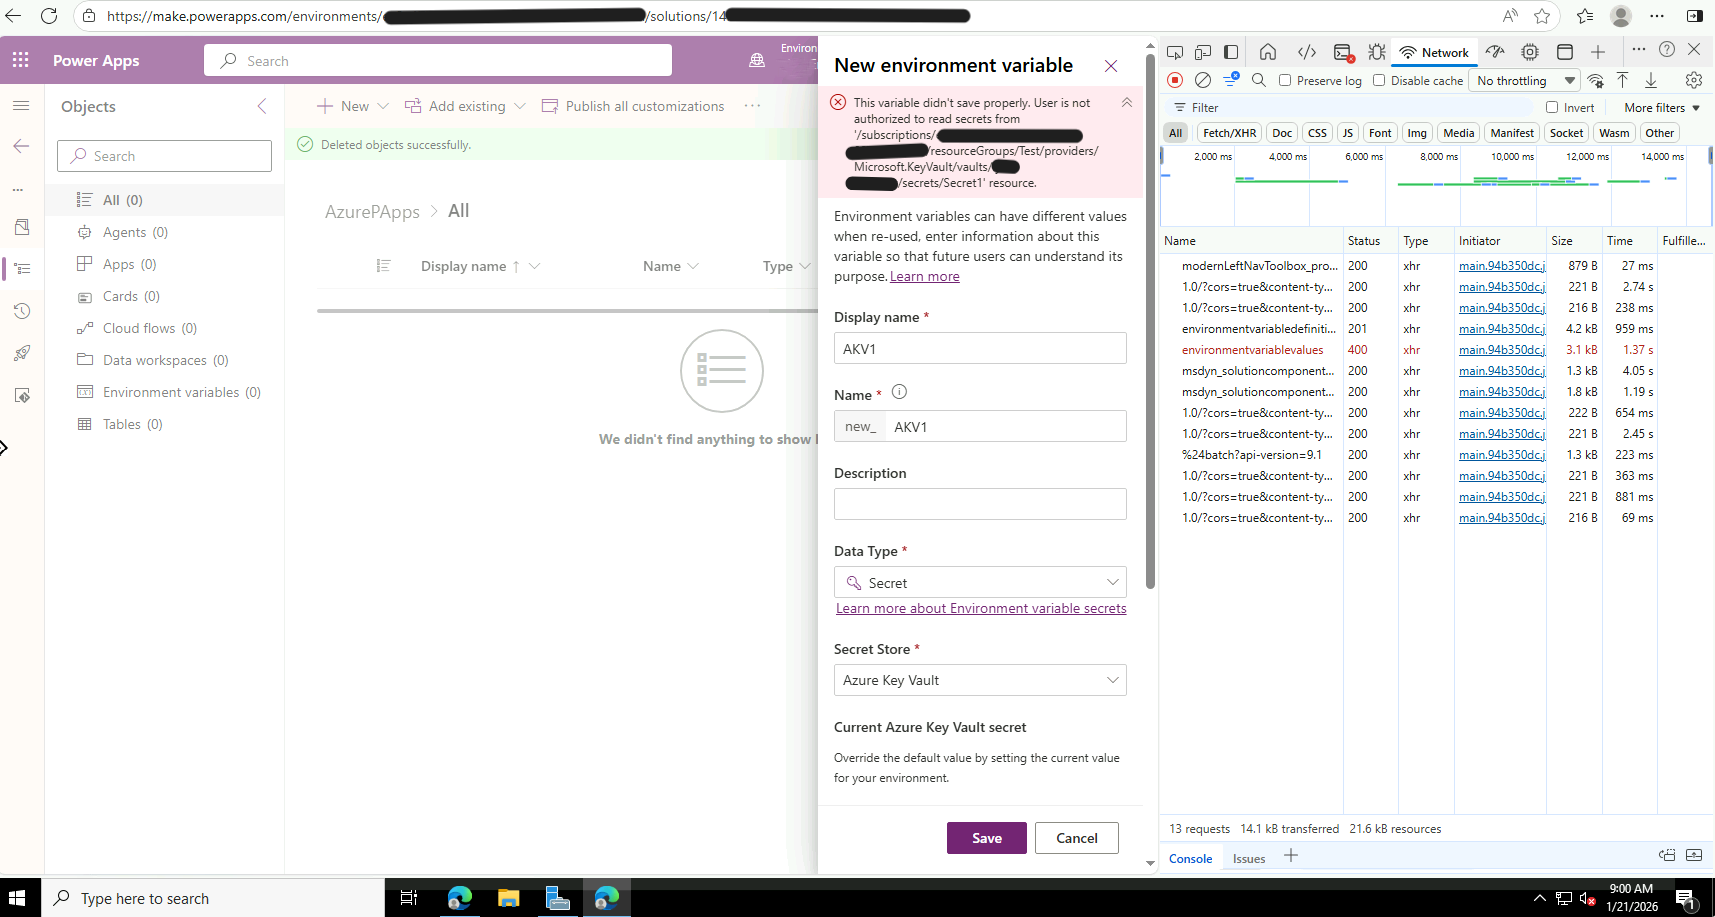1715x917 pixels.
Task: Select the CSS filter chip
Action: (x=1317, y=133)
